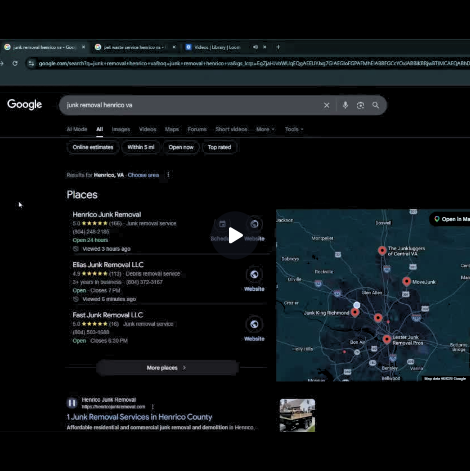
Task: Select the All results tab
Action: [100, 129]
